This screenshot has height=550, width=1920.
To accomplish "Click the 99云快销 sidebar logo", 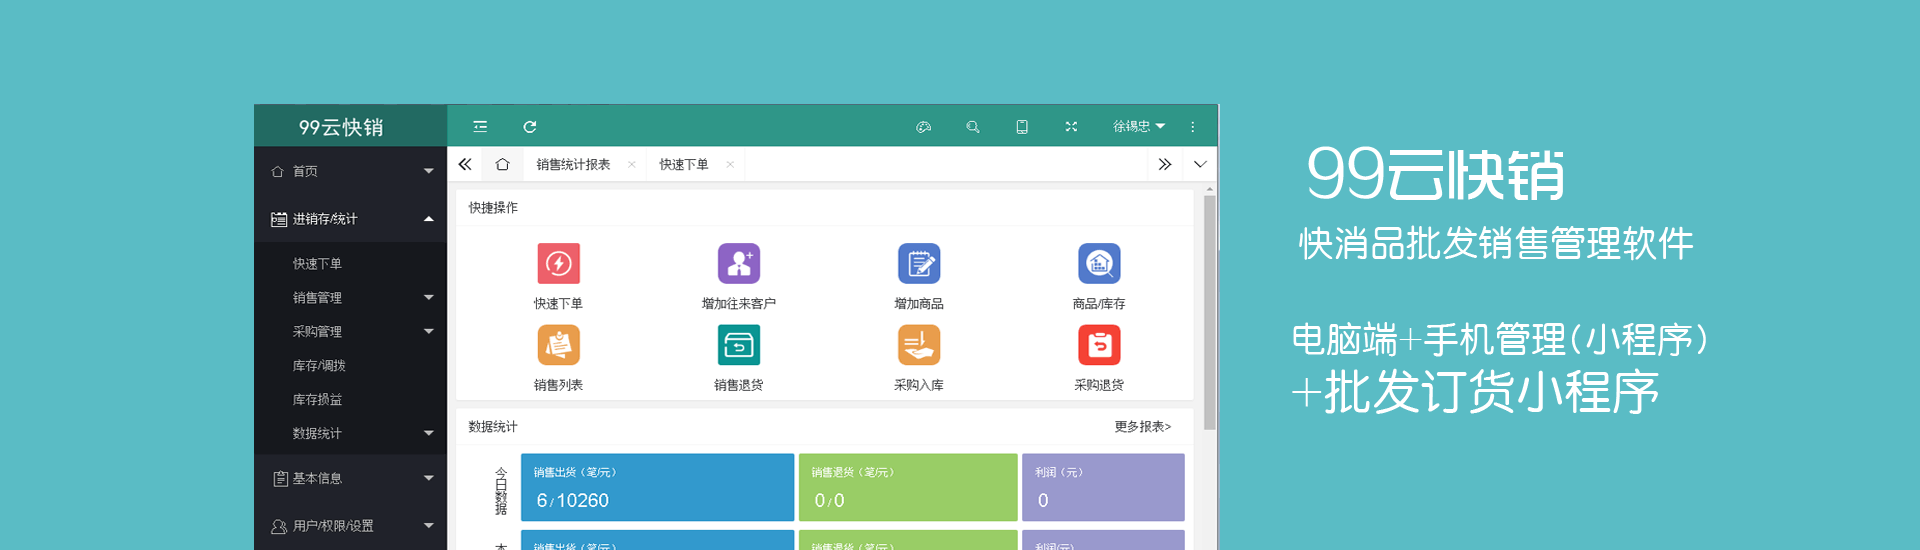I will 341,127.
